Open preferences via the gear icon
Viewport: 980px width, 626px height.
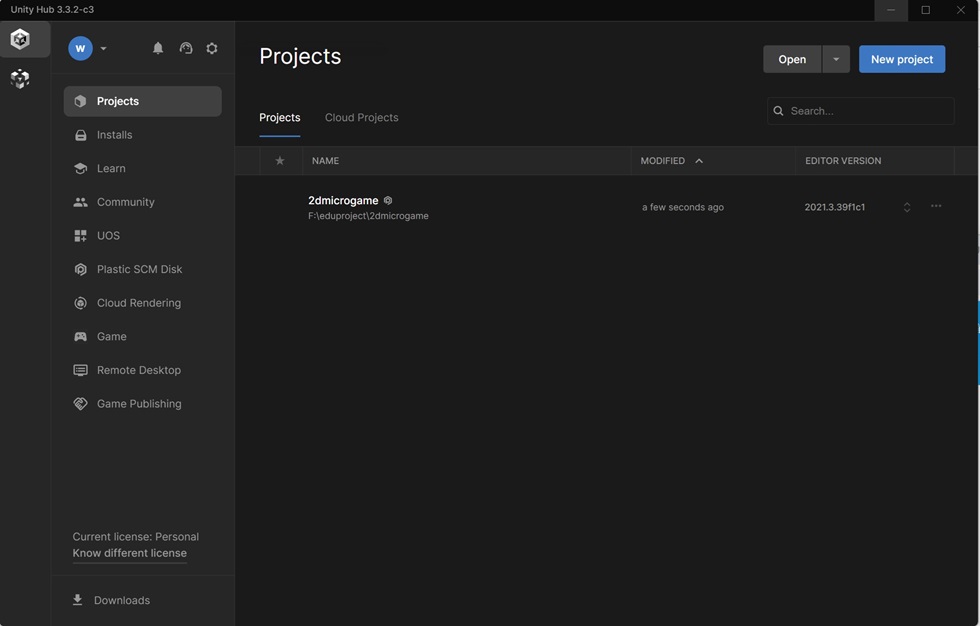click(212, 48)
